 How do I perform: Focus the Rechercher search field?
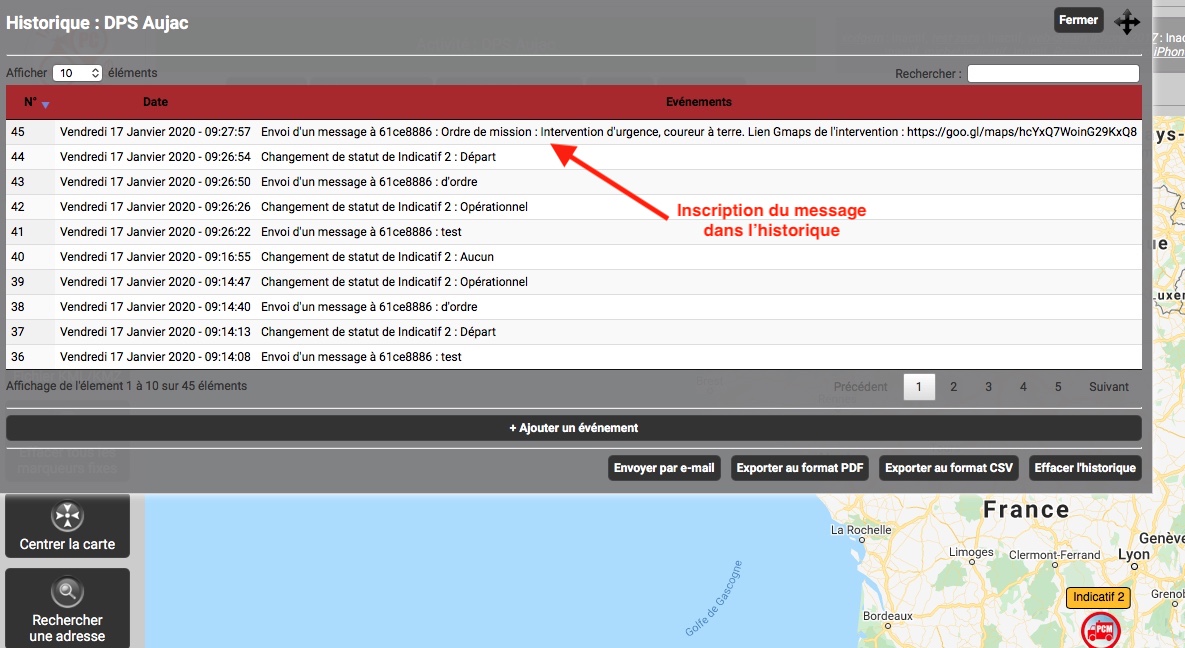(x=1053, y=73)
